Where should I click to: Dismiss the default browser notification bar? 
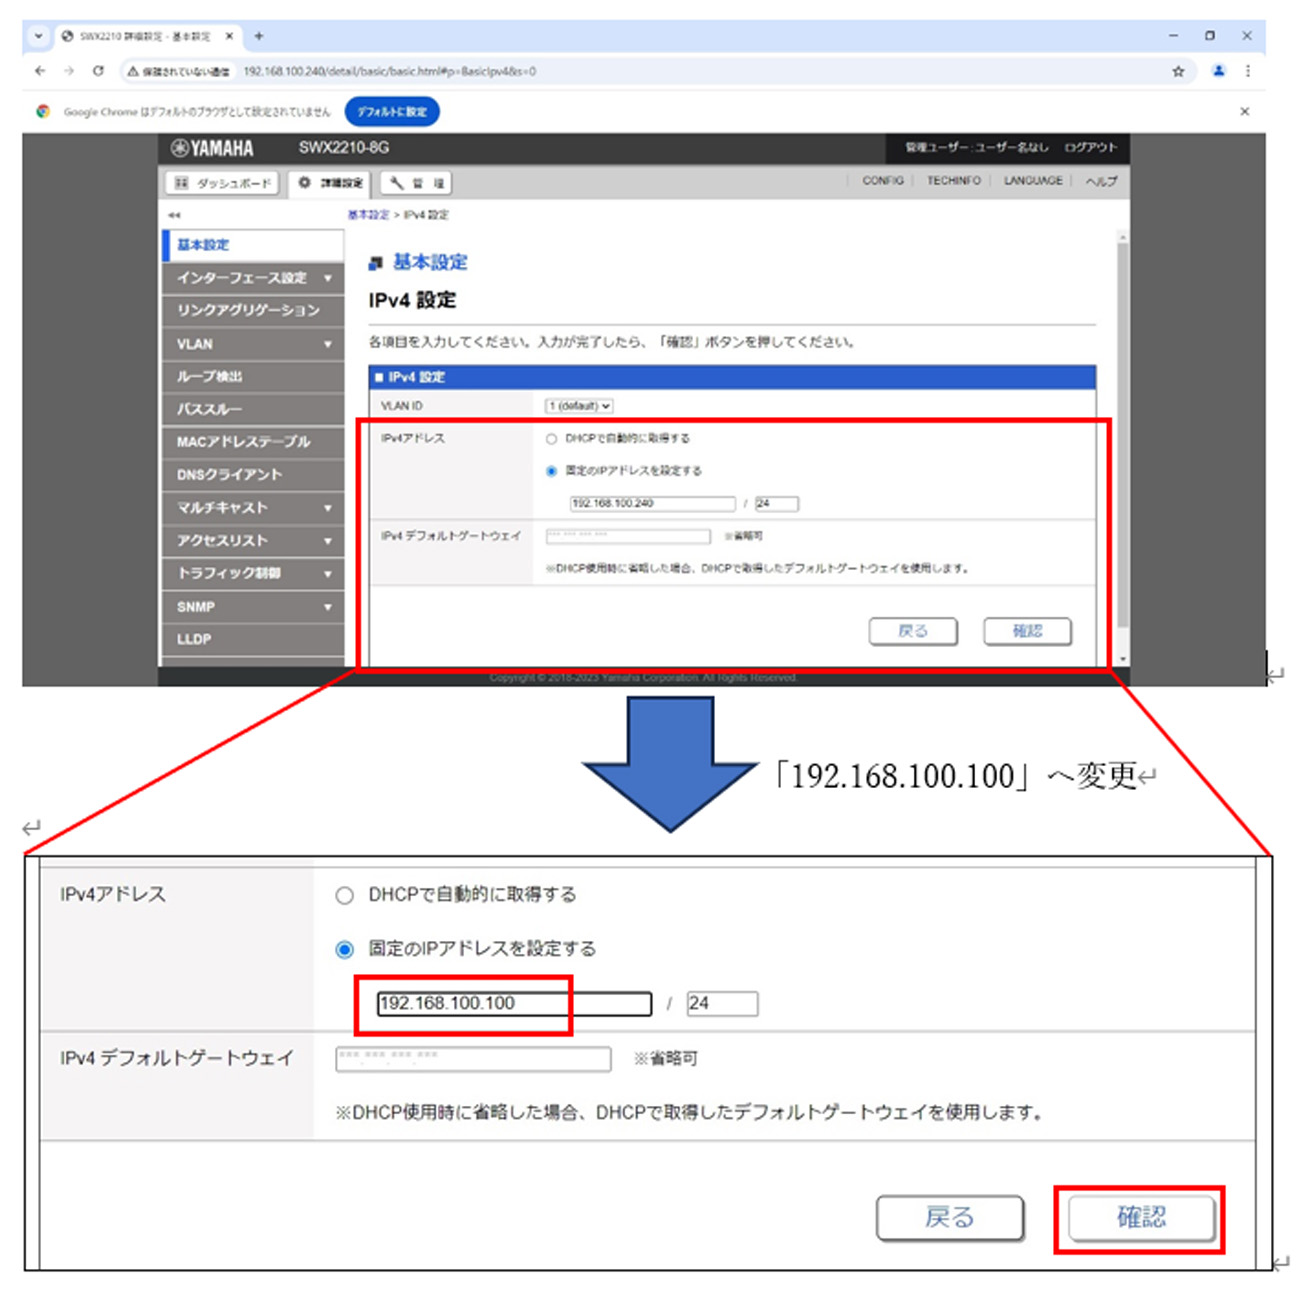1244,111
